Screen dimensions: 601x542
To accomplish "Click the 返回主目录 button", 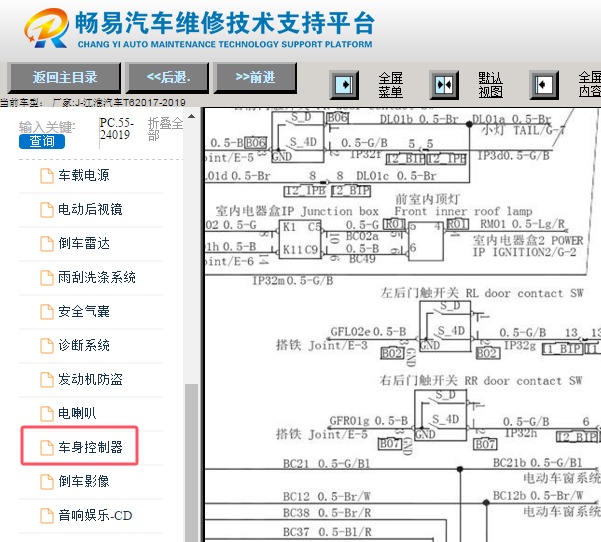I will pos(64,77).
